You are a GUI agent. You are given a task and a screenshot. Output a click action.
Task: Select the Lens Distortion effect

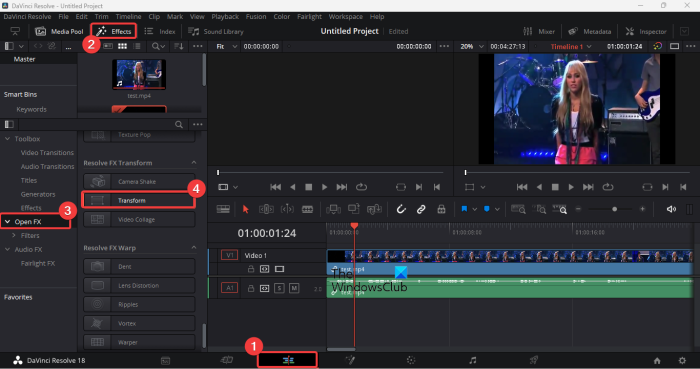[139, 286]
